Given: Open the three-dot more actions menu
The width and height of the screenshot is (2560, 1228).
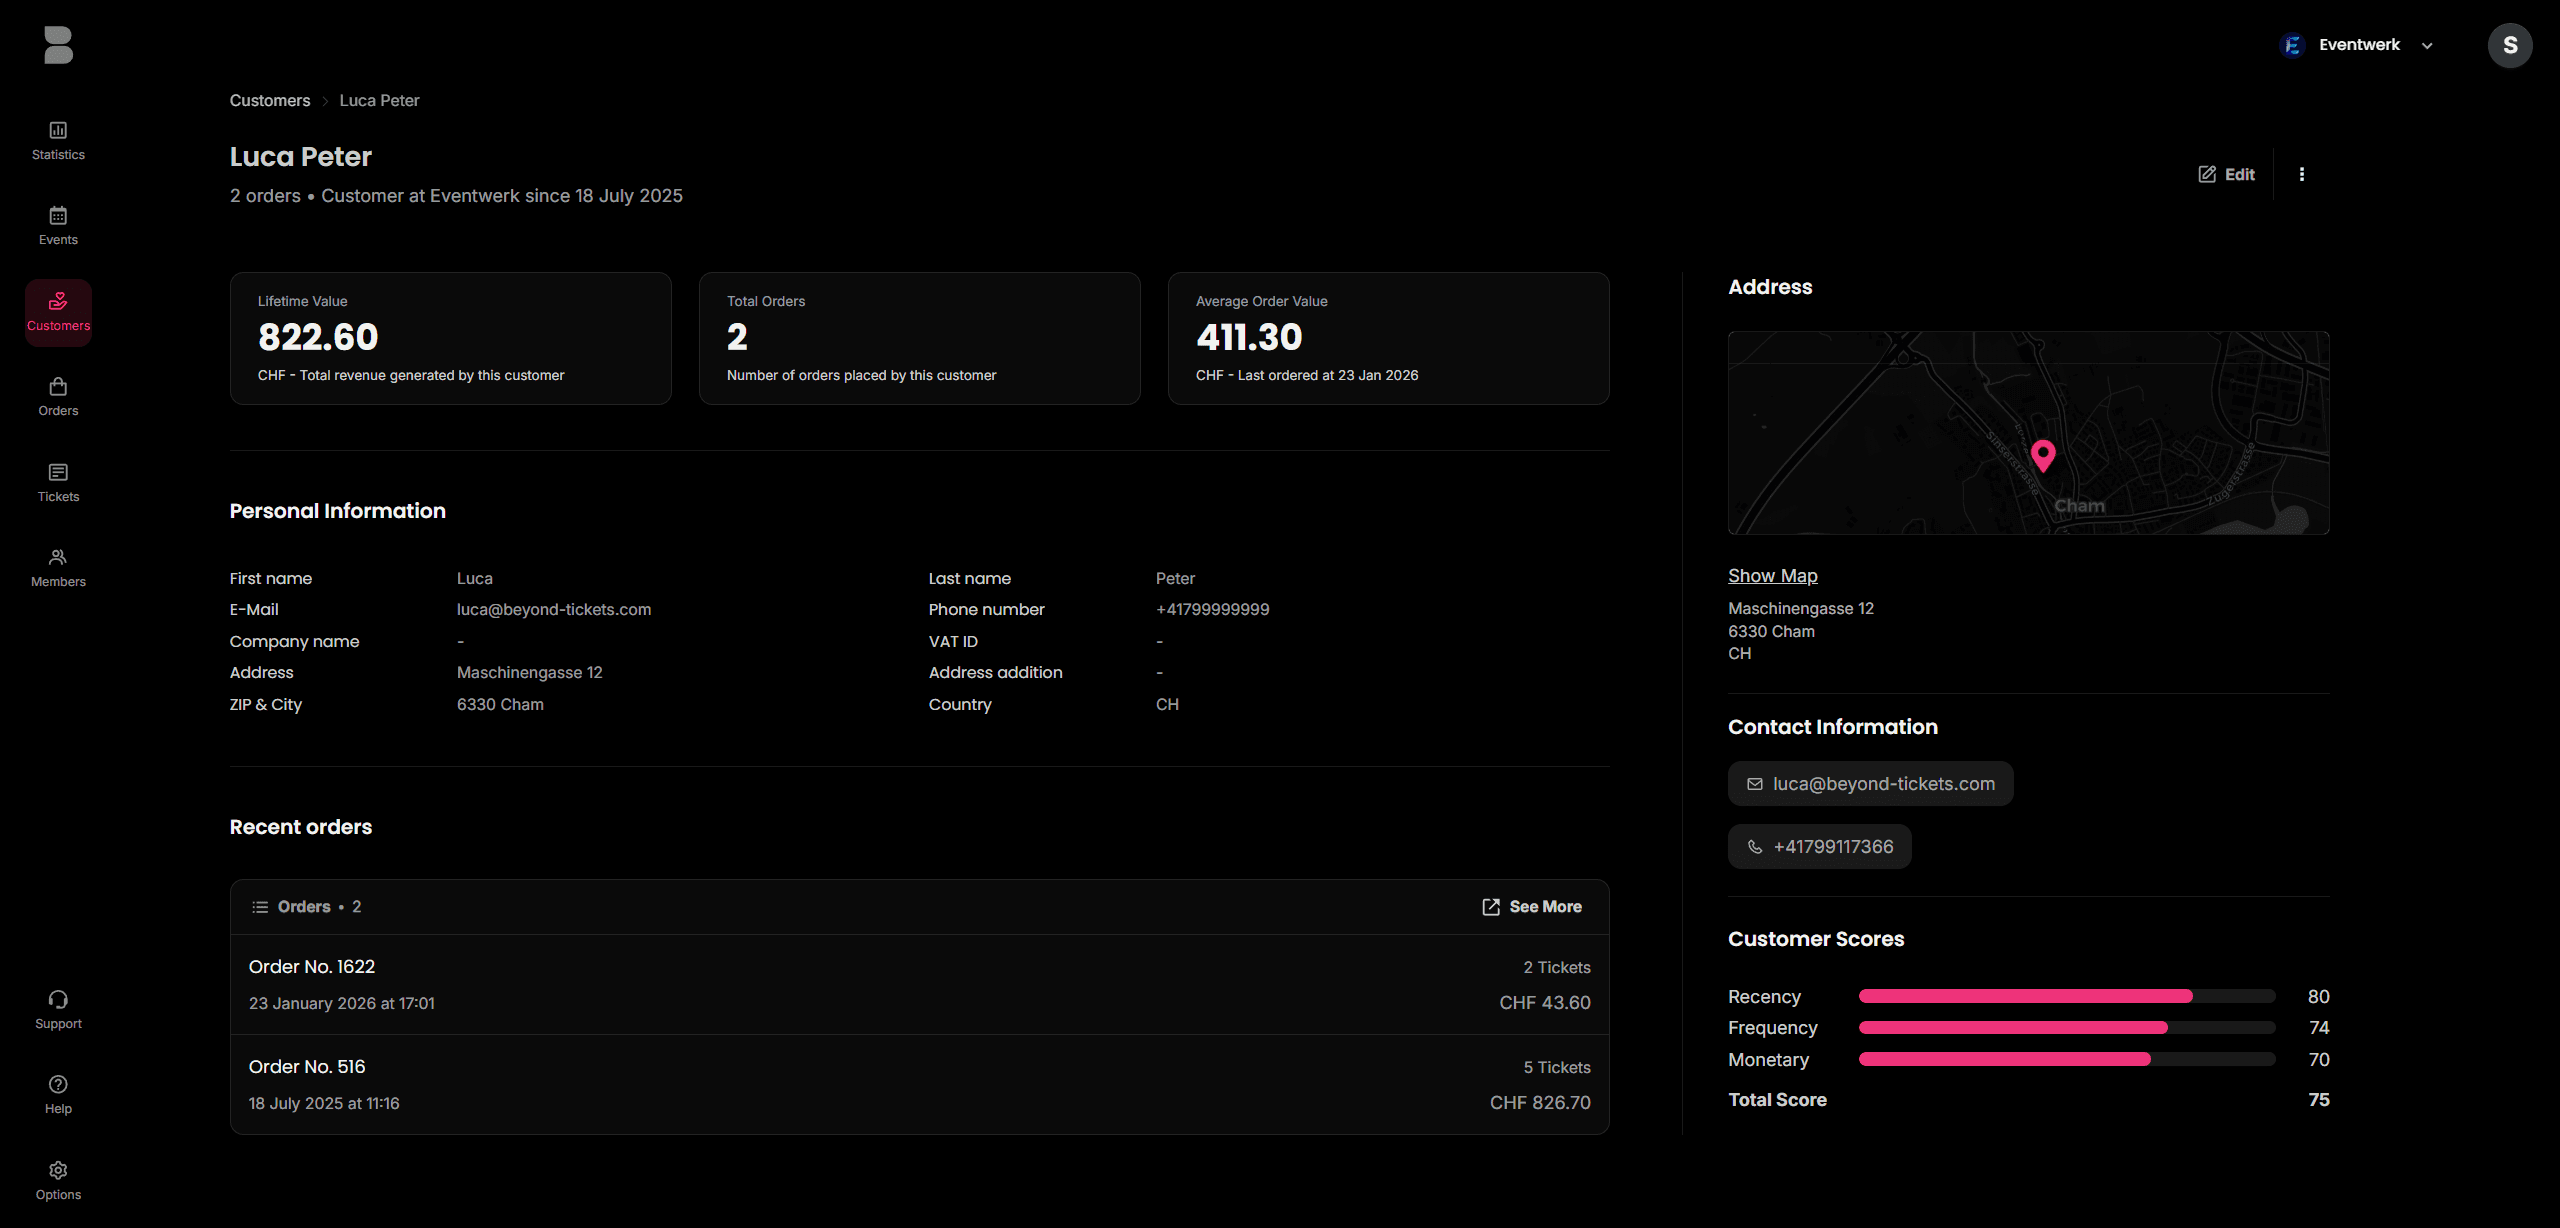Looking at the screenshot, I should point(2301,174).
